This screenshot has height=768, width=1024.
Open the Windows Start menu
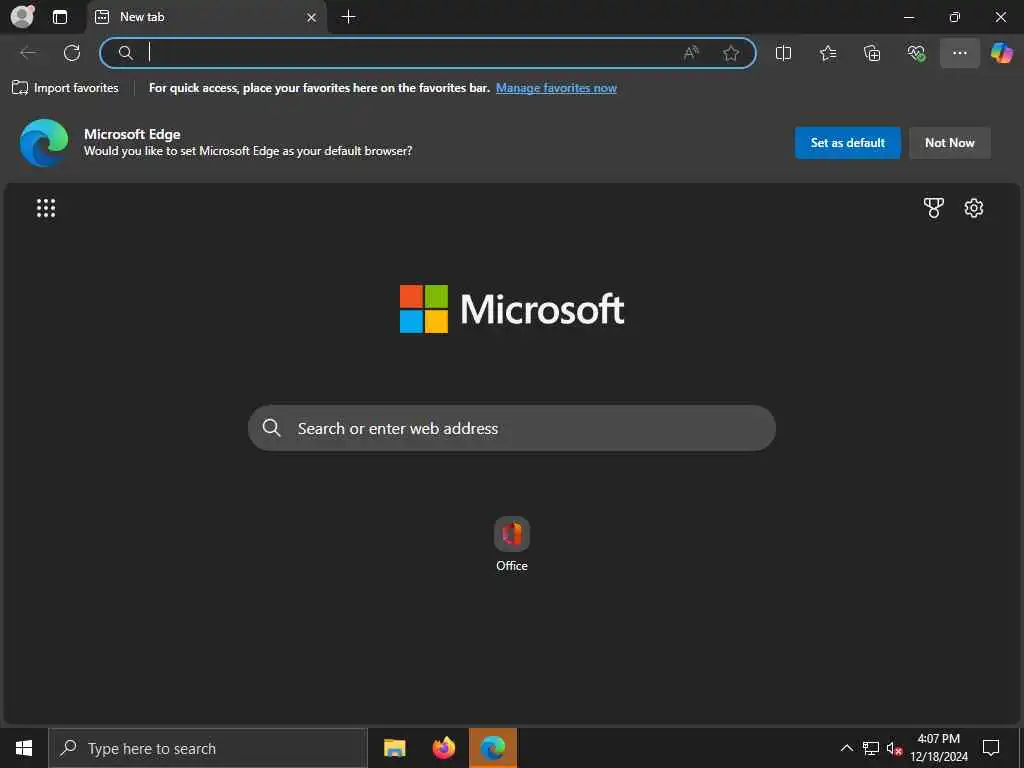(24, 748)
